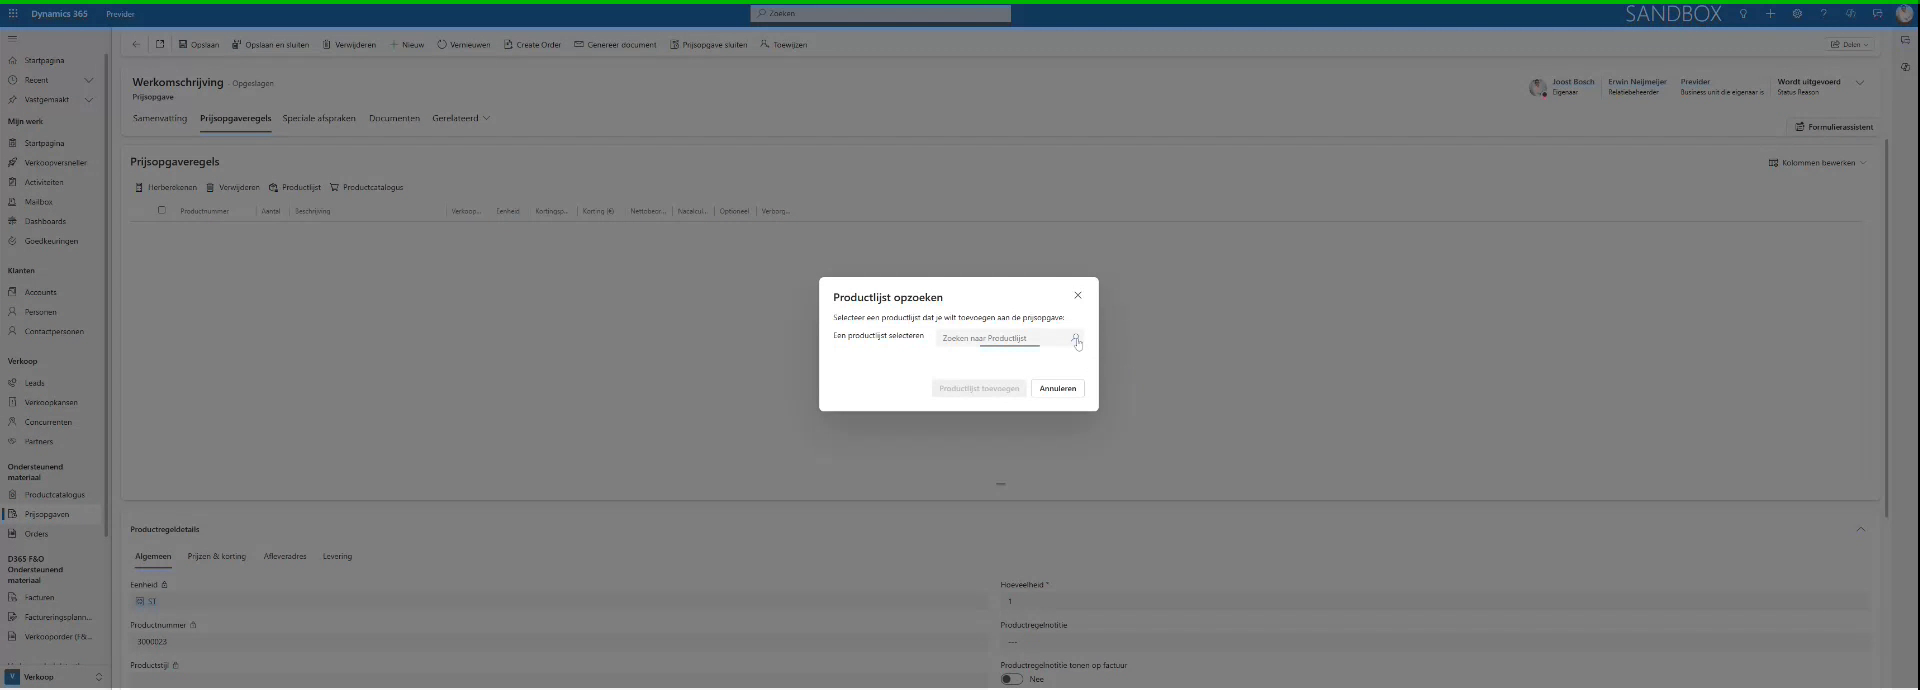Click Productlijst grid button
This screenshot has height=690, width=1920.
[x=295, y=187]
